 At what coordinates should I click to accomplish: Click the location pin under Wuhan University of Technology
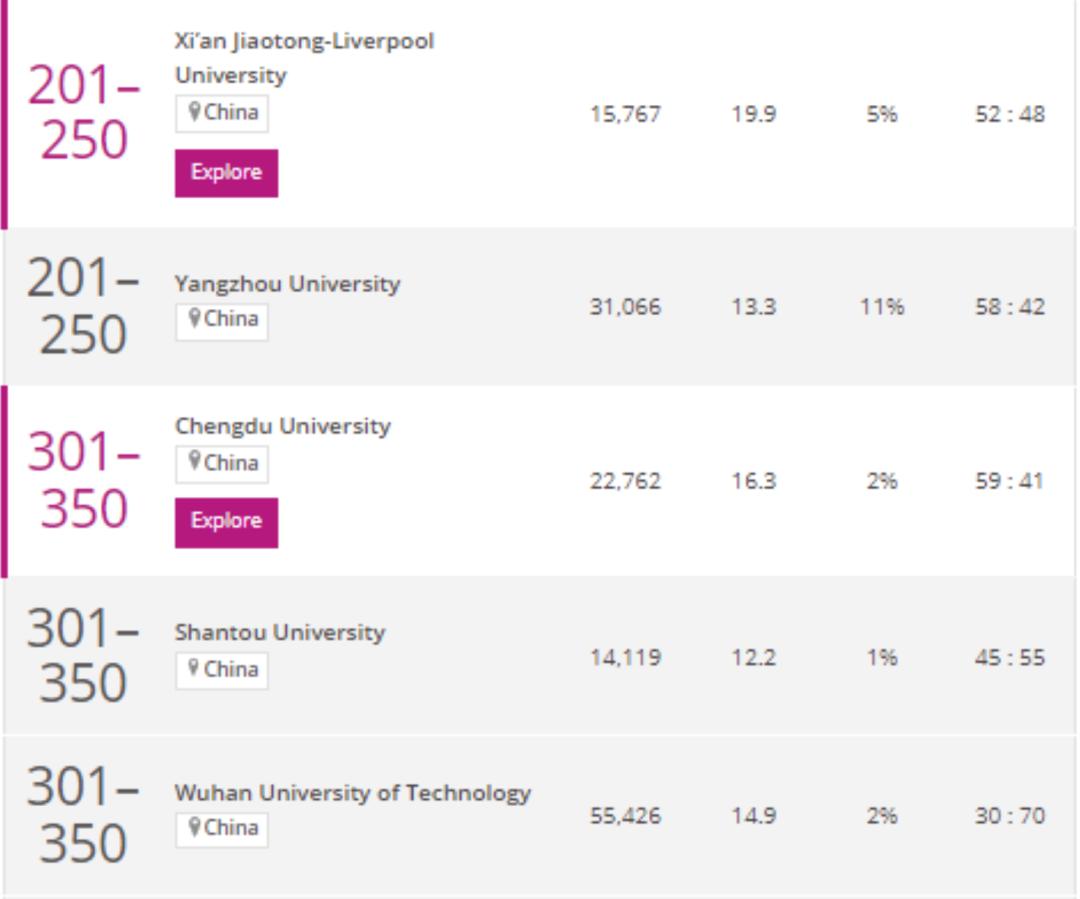(194, 828)
